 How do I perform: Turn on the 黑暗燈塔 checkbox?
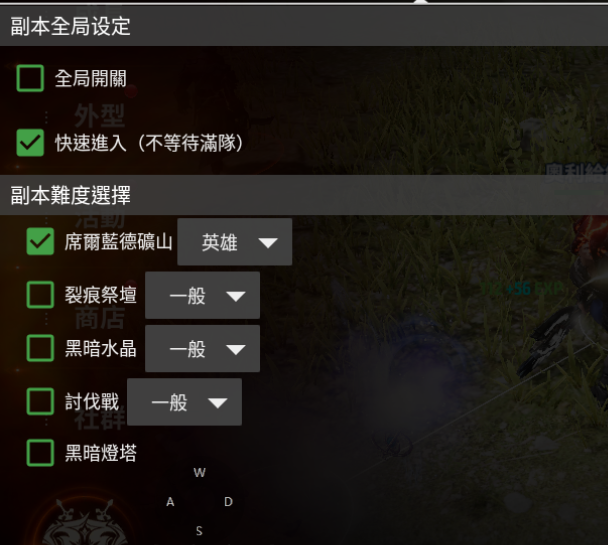coord(40,453)
